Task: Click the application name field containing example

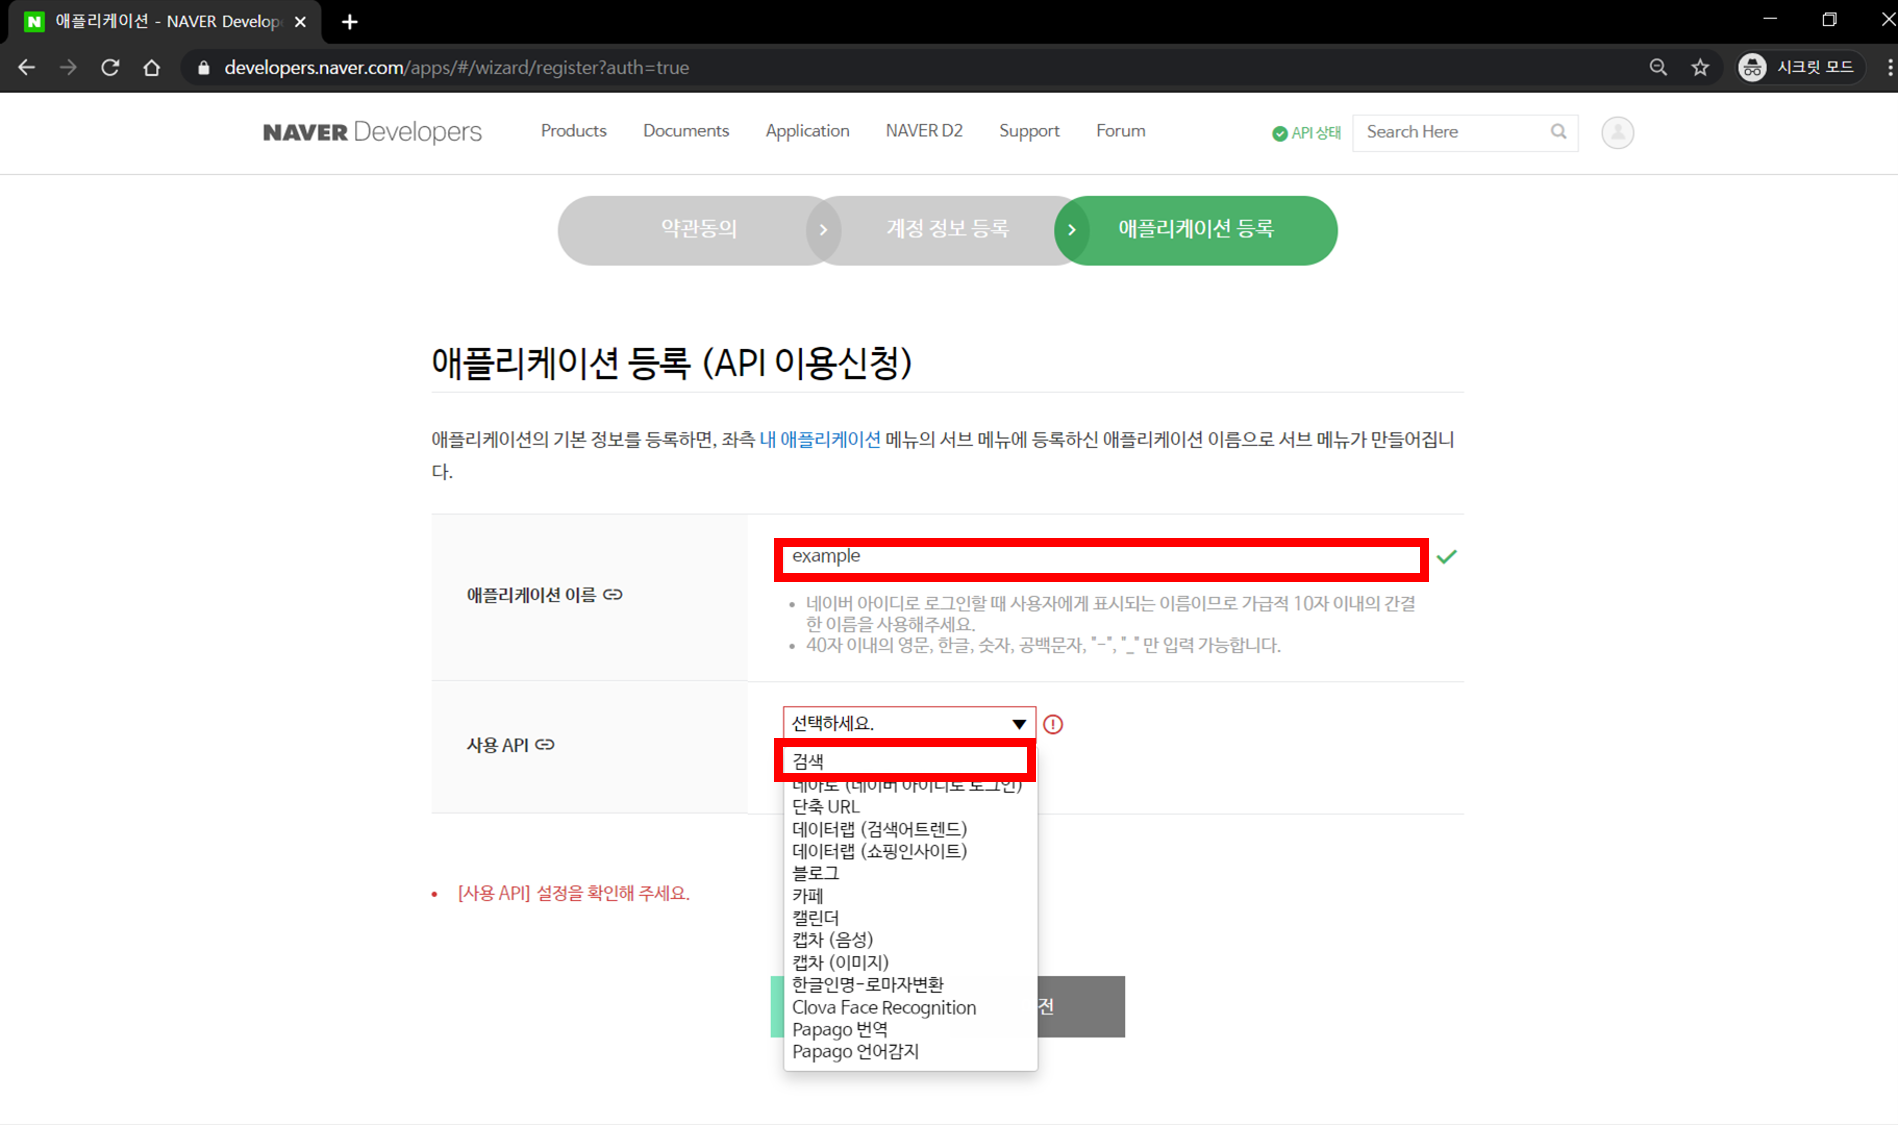Action: (x=1101, y=558)
